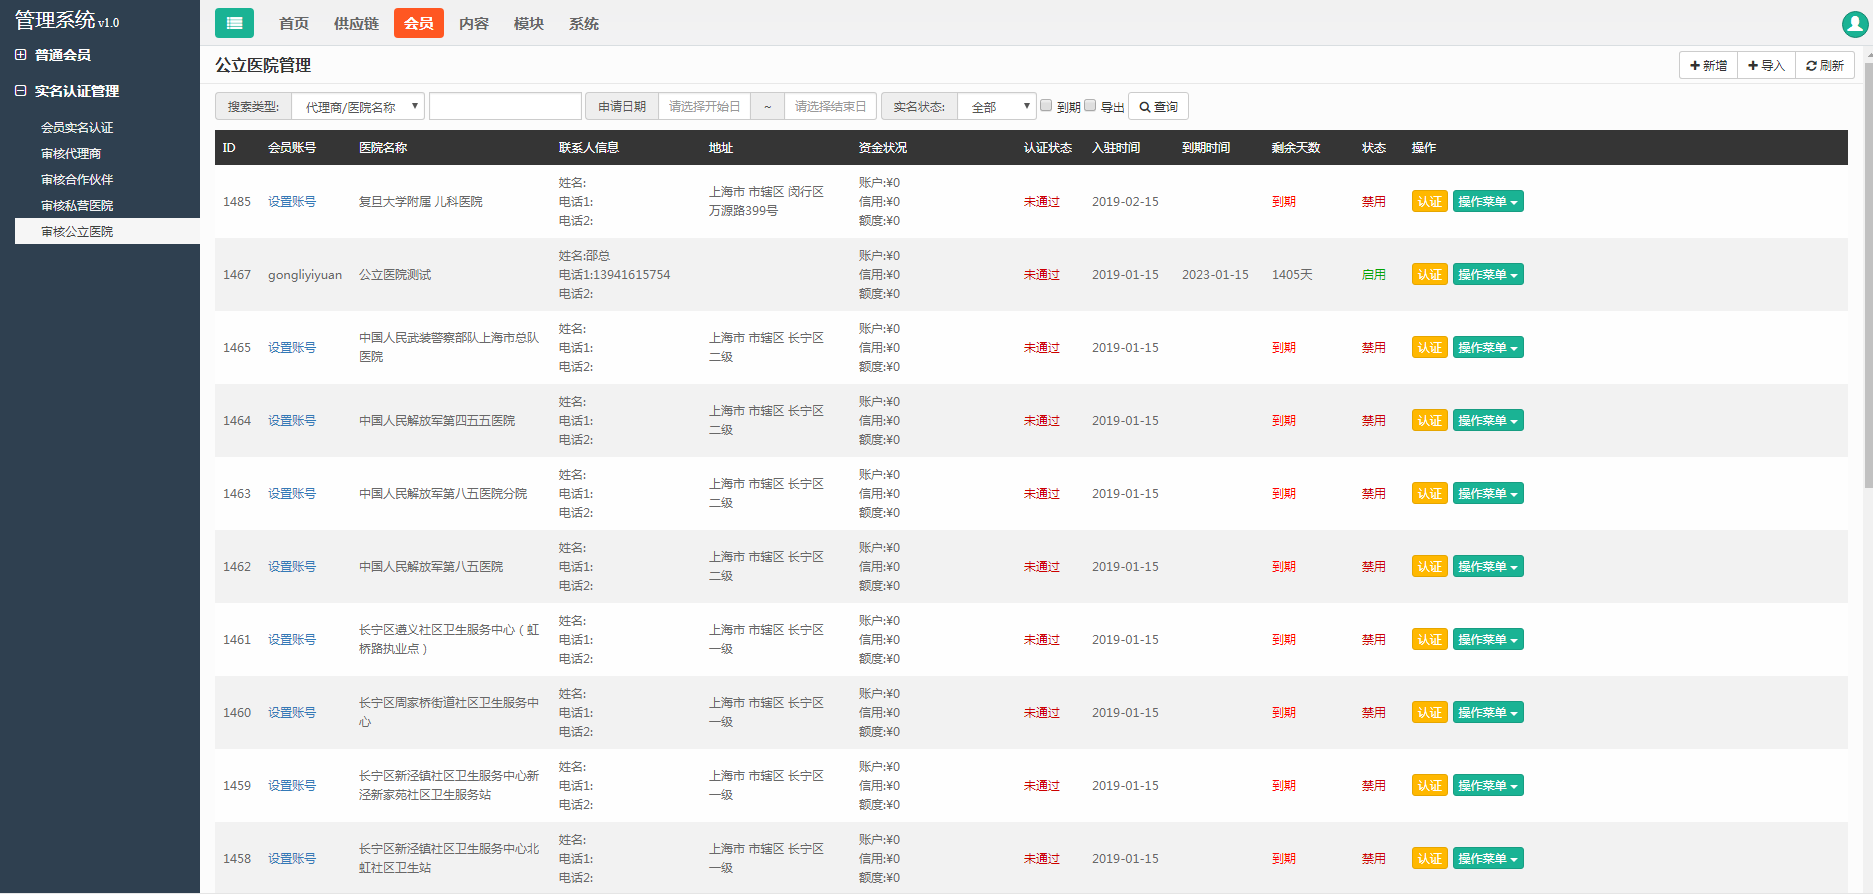
Task: Select 审核私营医院 in the sidebar
Action: click(77, 206)
